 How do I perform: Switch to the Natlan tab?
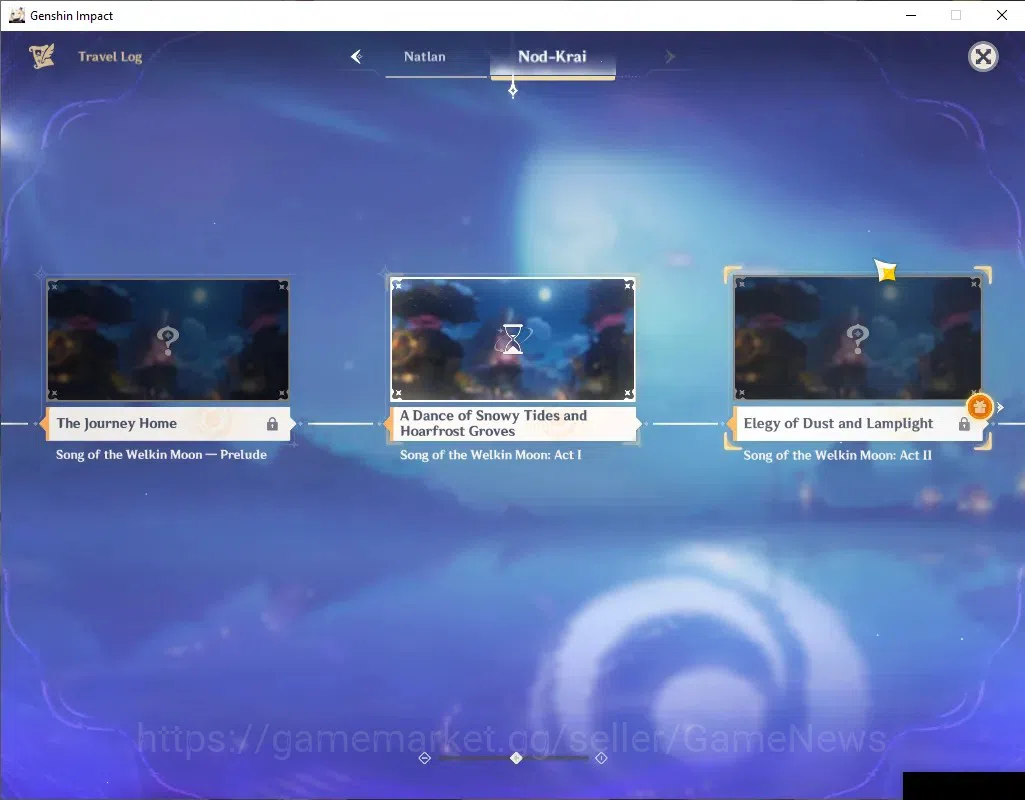click(x=425, y=57)
